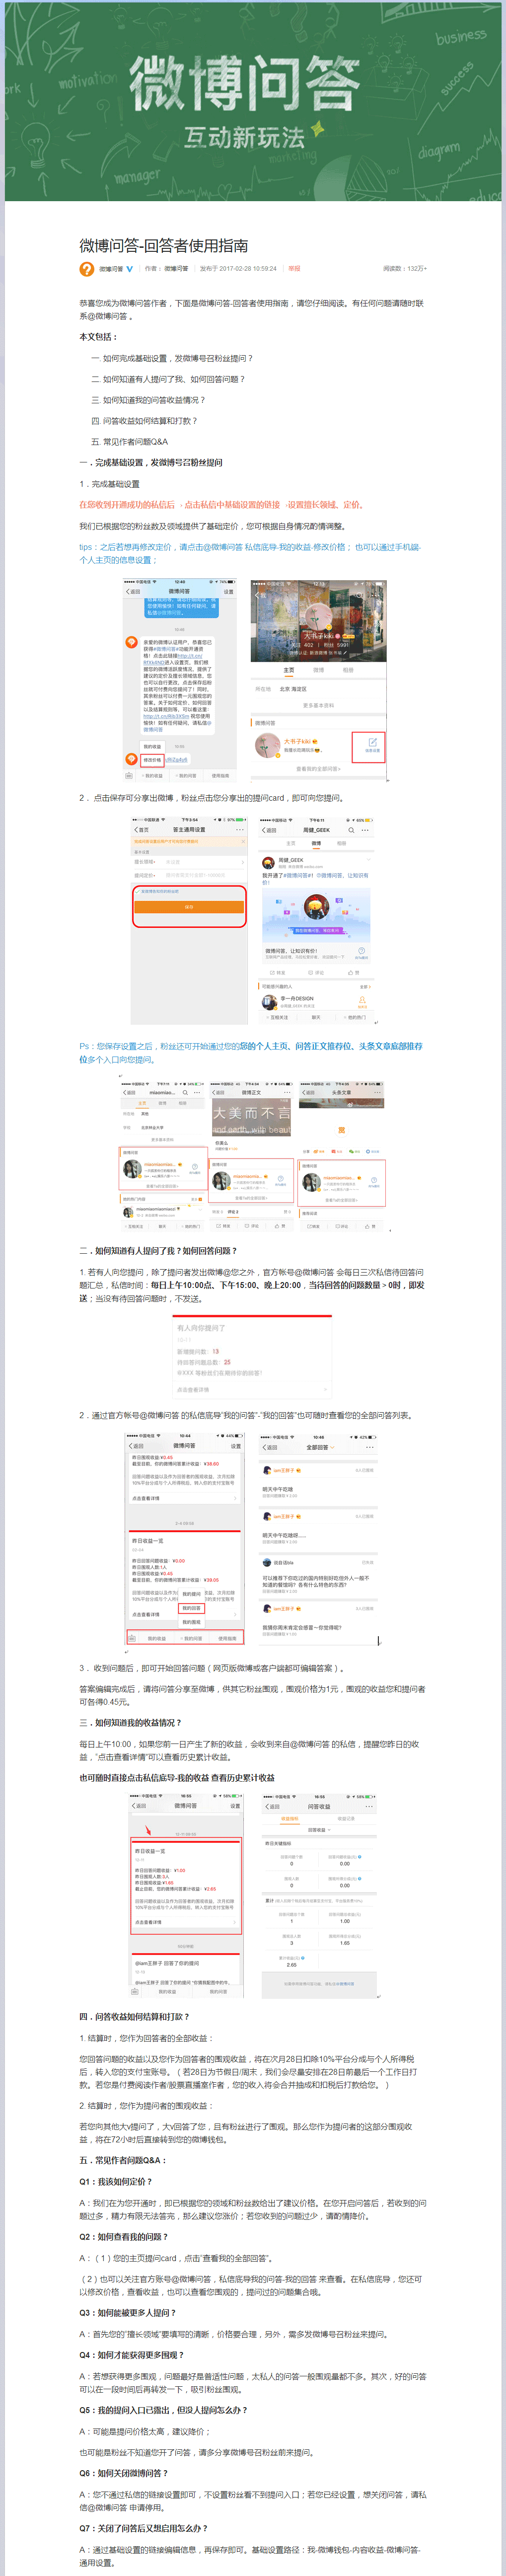The height and width of the screenshot is (2576, 506).
Task: Click the orange 保存 button
Action: click(x=189, y=907)
